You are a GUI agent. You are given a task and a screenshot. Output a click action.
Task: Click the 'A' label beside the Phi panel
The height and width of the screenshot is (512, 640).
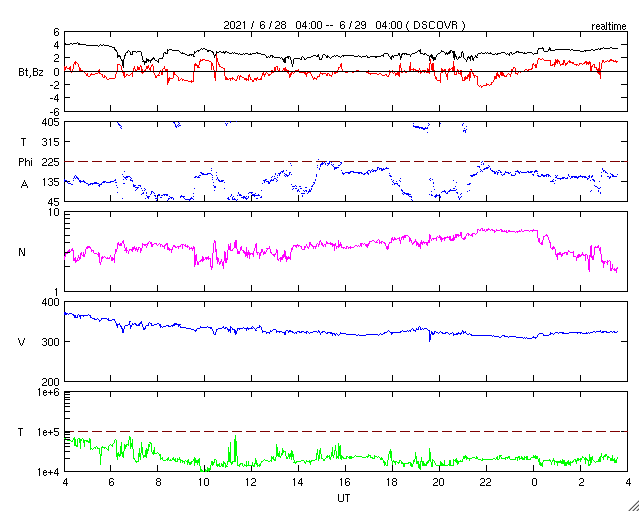click(24, 185)
